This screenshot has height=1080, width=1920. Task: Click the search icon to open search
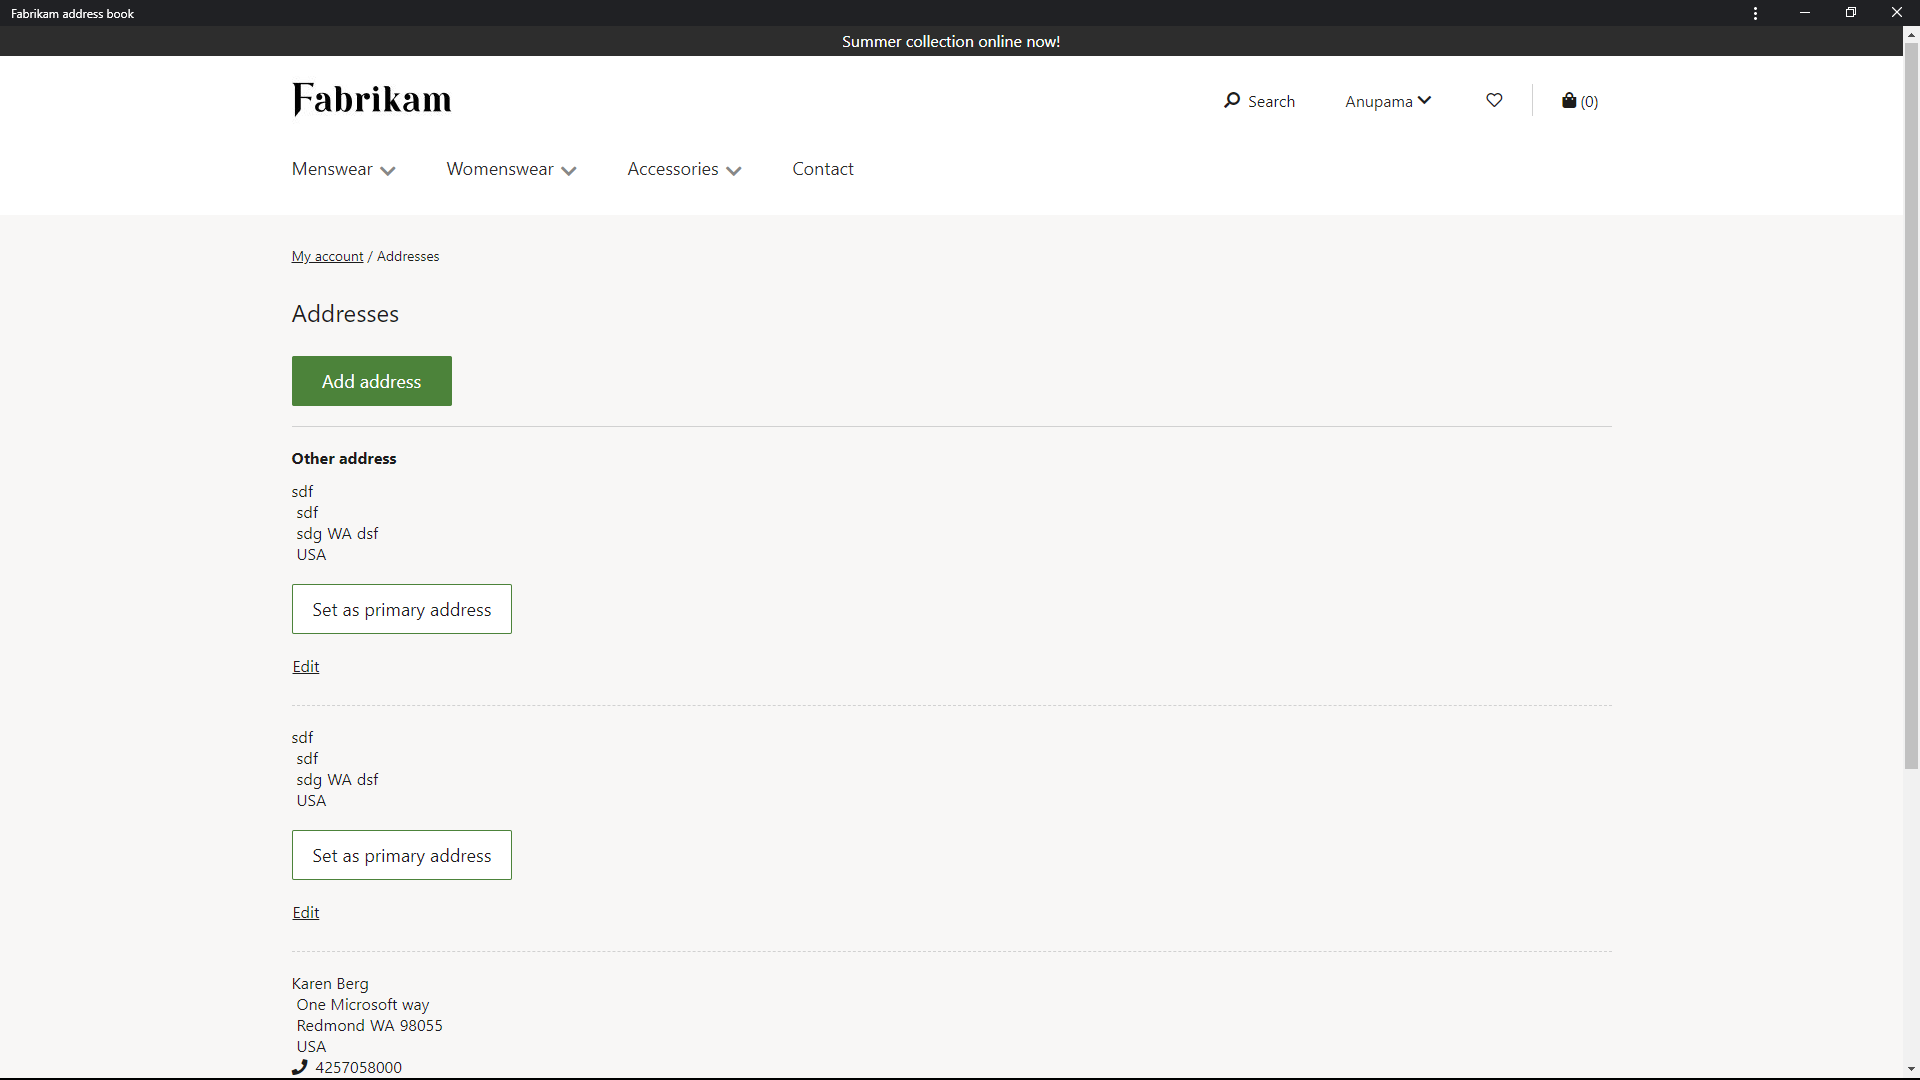click(1232, 100)
